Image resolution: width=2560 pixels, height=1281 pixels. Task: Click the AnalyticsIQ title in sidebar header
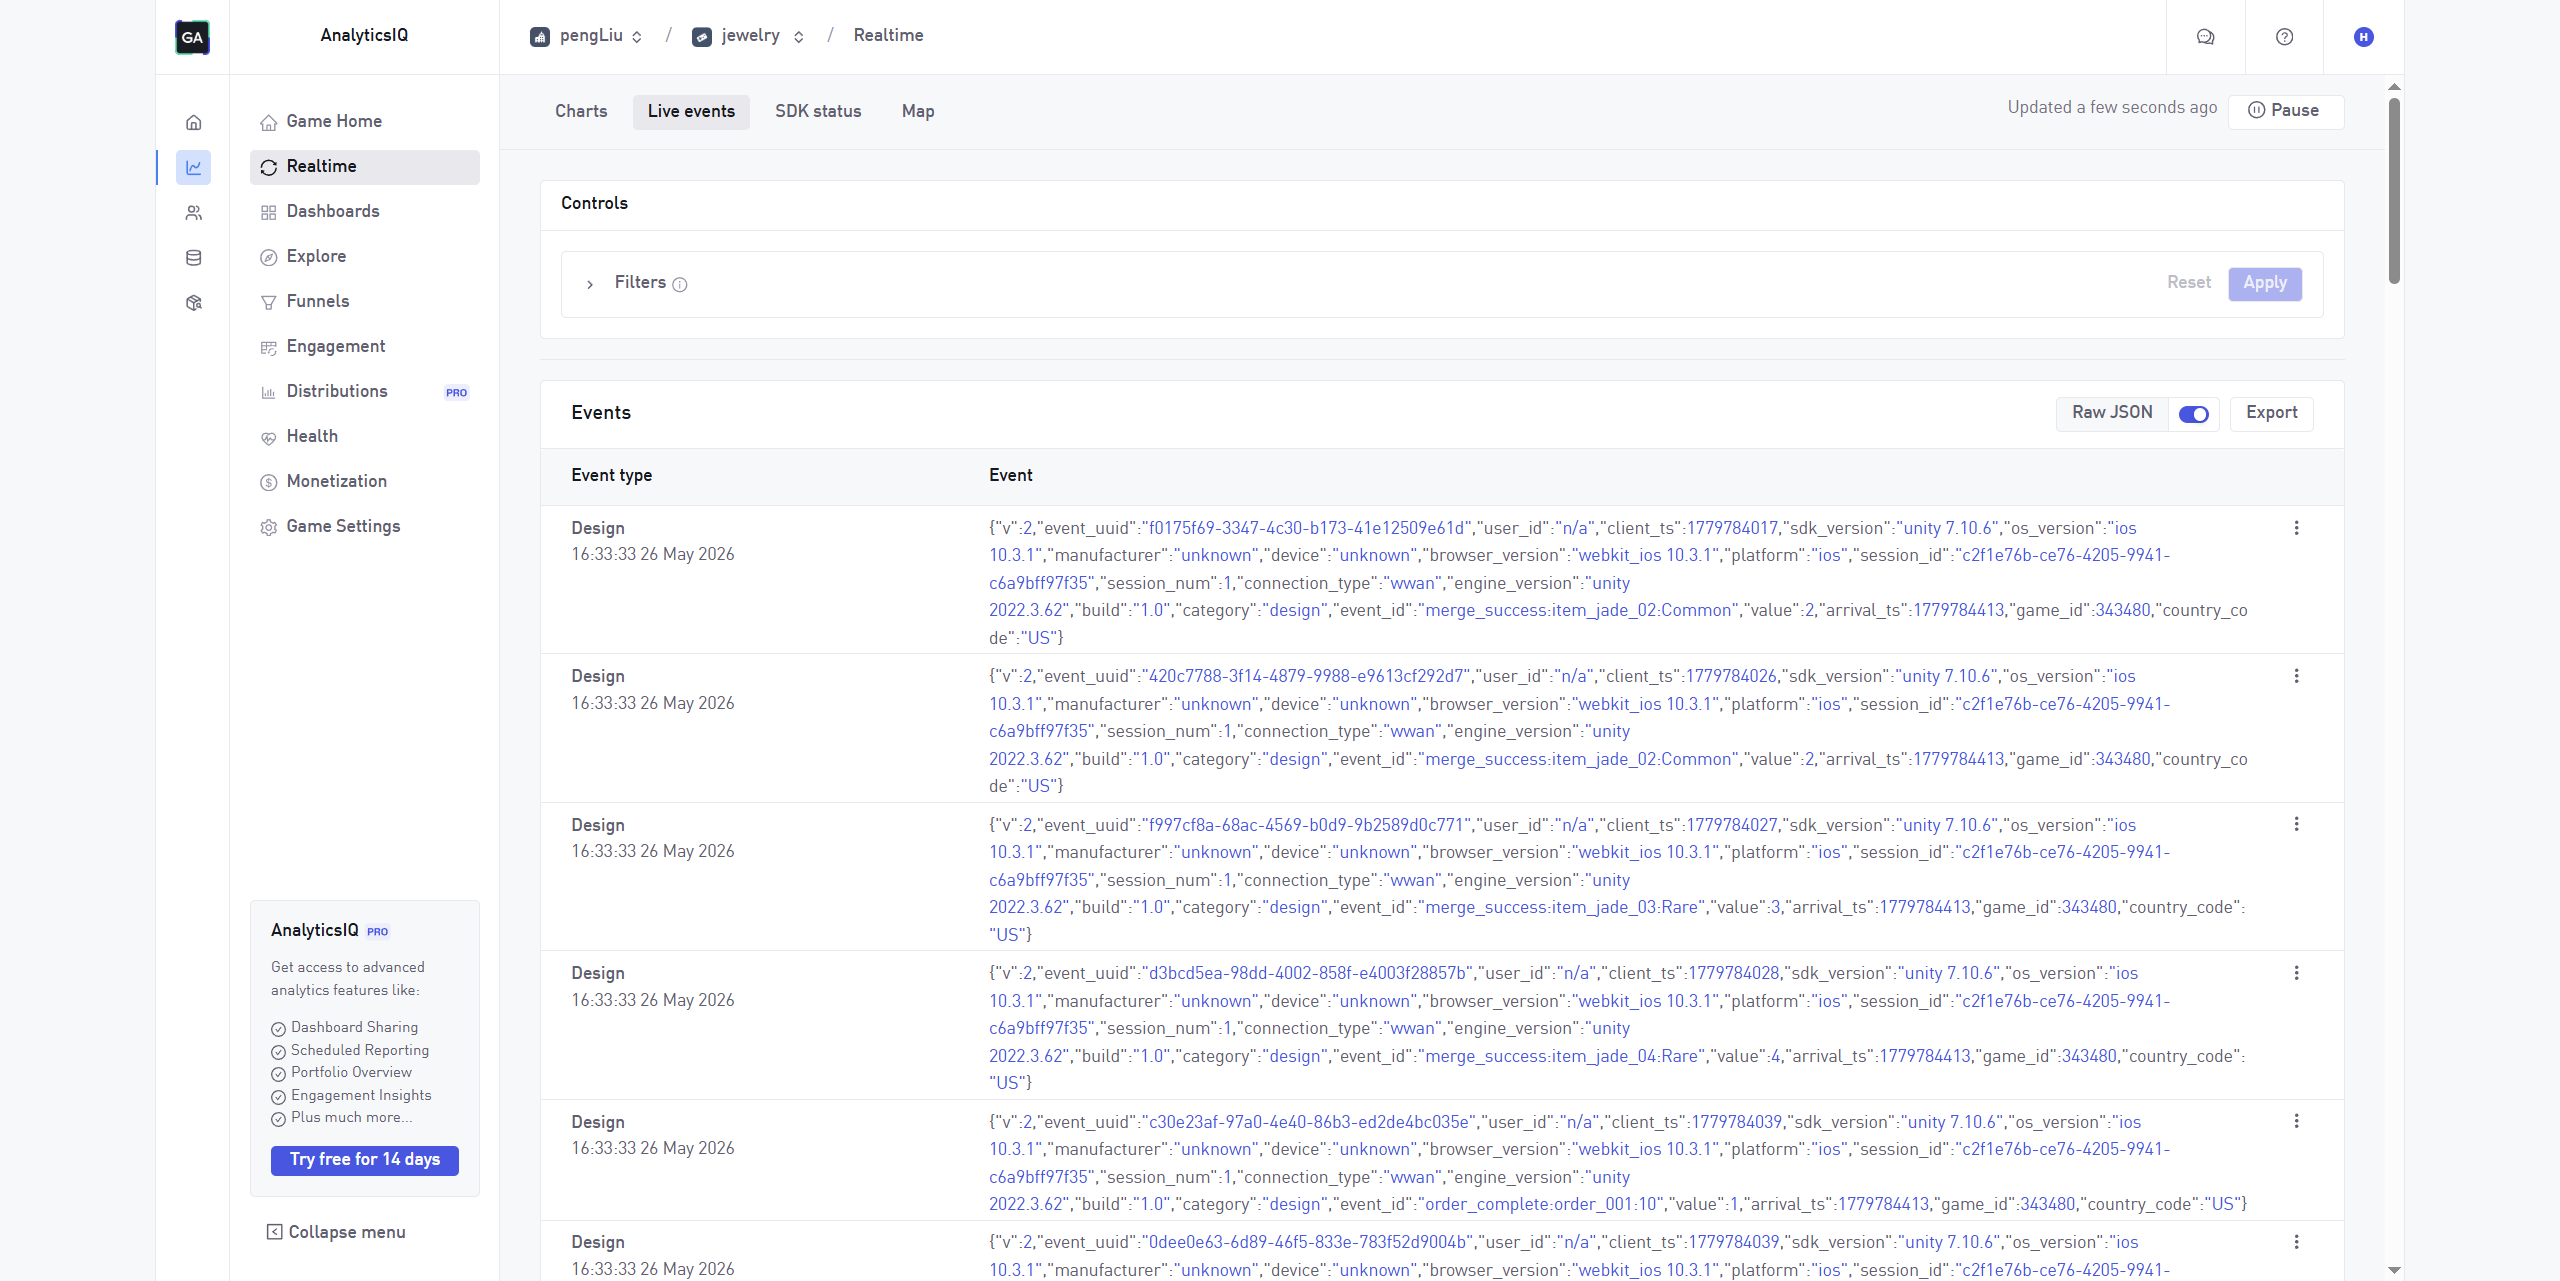pyautogui.click(x=364, y=36)
